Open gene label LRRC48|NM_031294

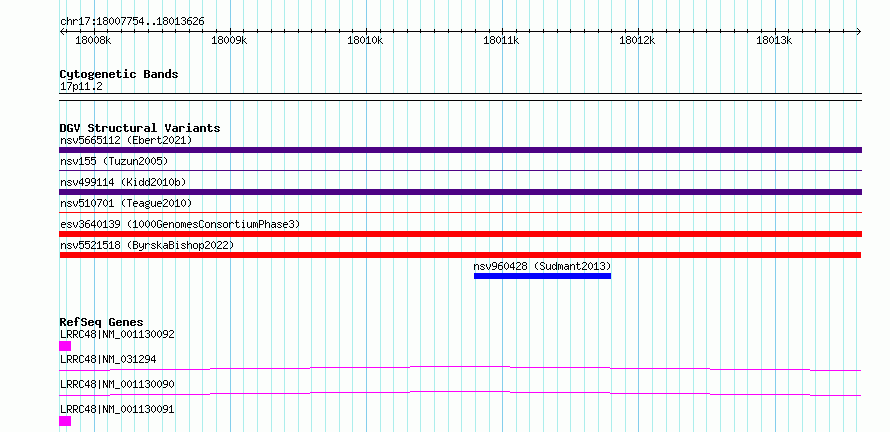[x=108, y=359]
